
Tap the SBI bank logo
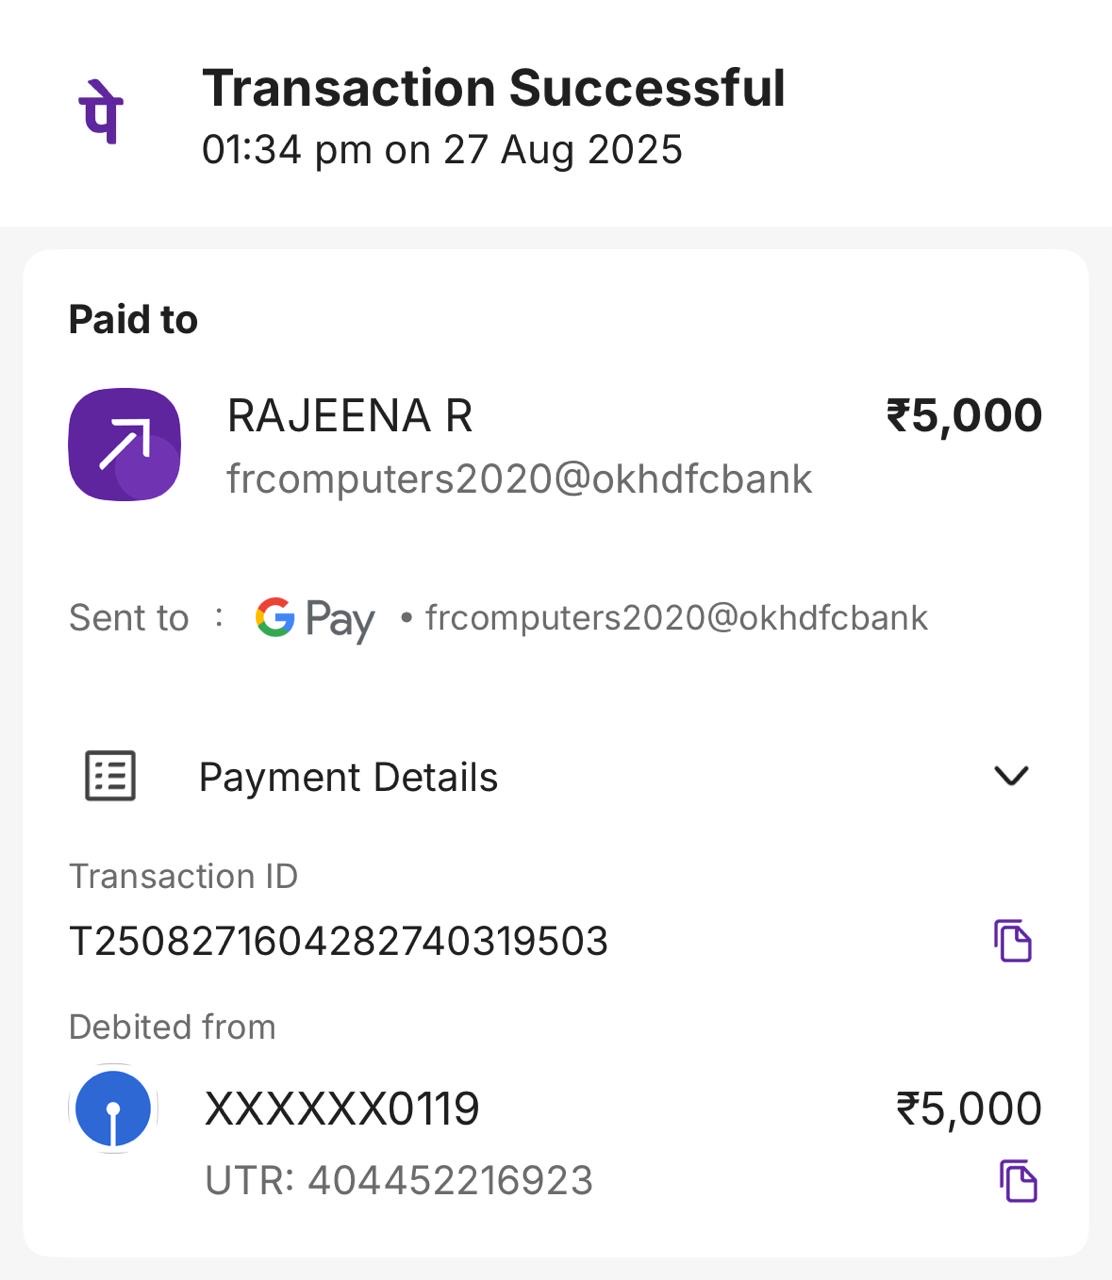pos(114,1108)
